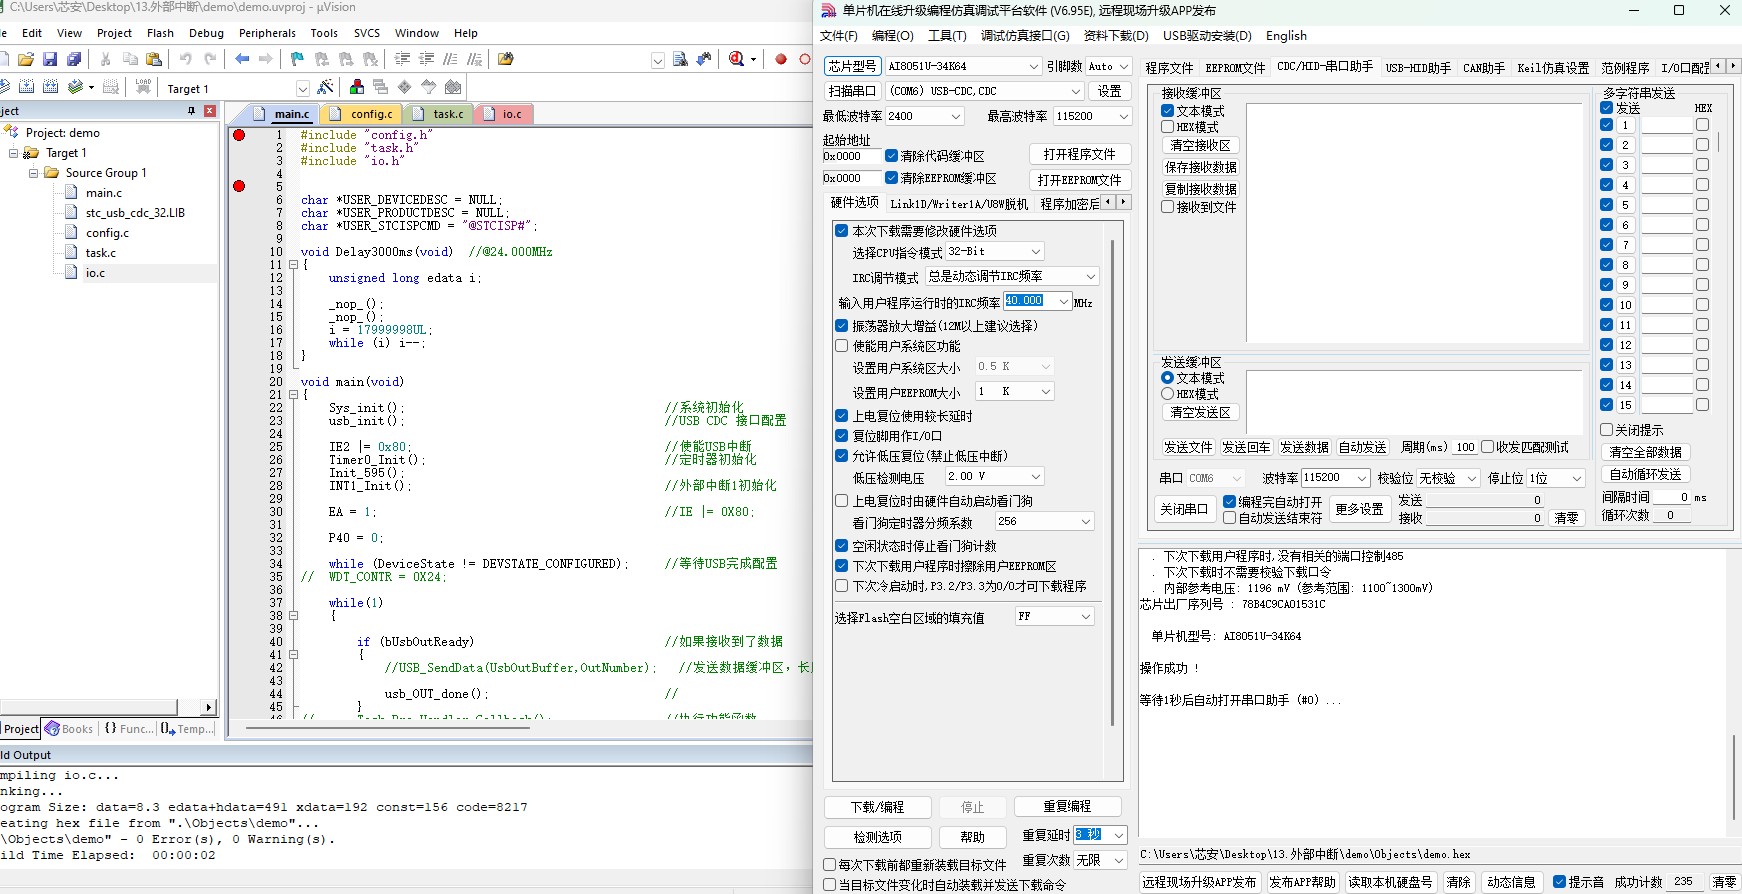Toggle the line 1 breakpoint marker
The image size is (1742, 894).
tap(239, 135)
